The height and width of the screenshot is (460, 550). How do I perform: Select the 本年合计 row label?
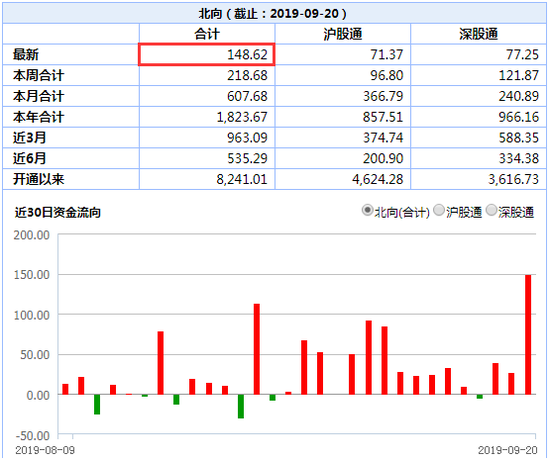tap(39, 117)
